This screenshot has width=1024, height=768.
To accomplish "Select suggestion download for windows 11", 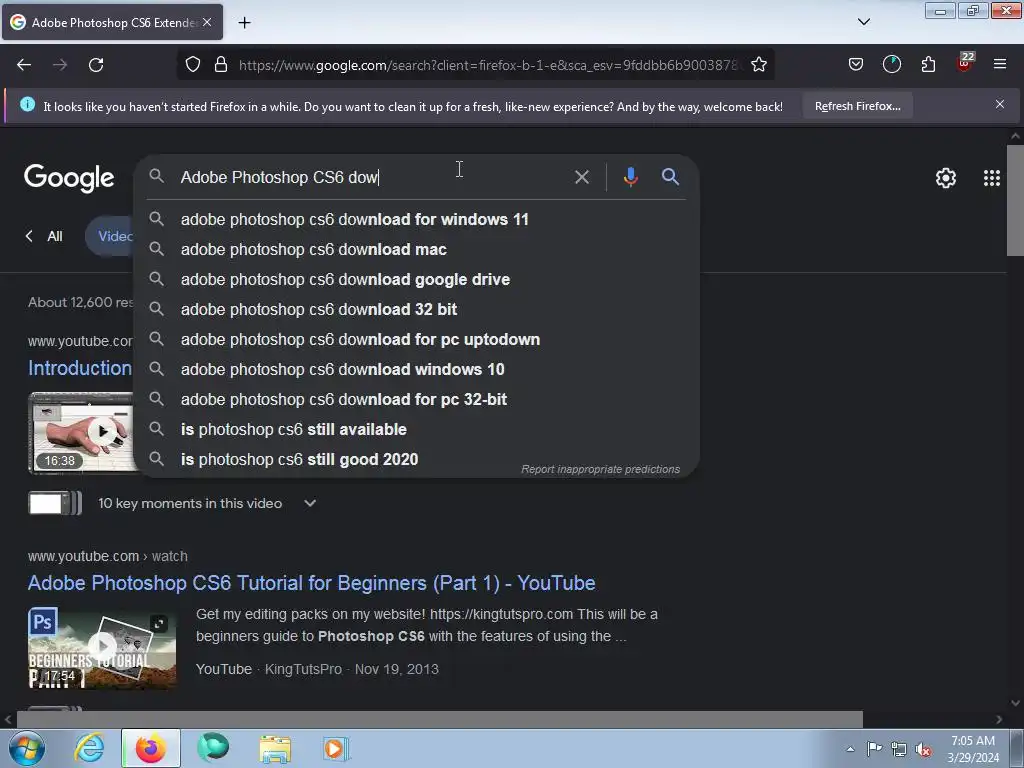I will pos(417,219).
